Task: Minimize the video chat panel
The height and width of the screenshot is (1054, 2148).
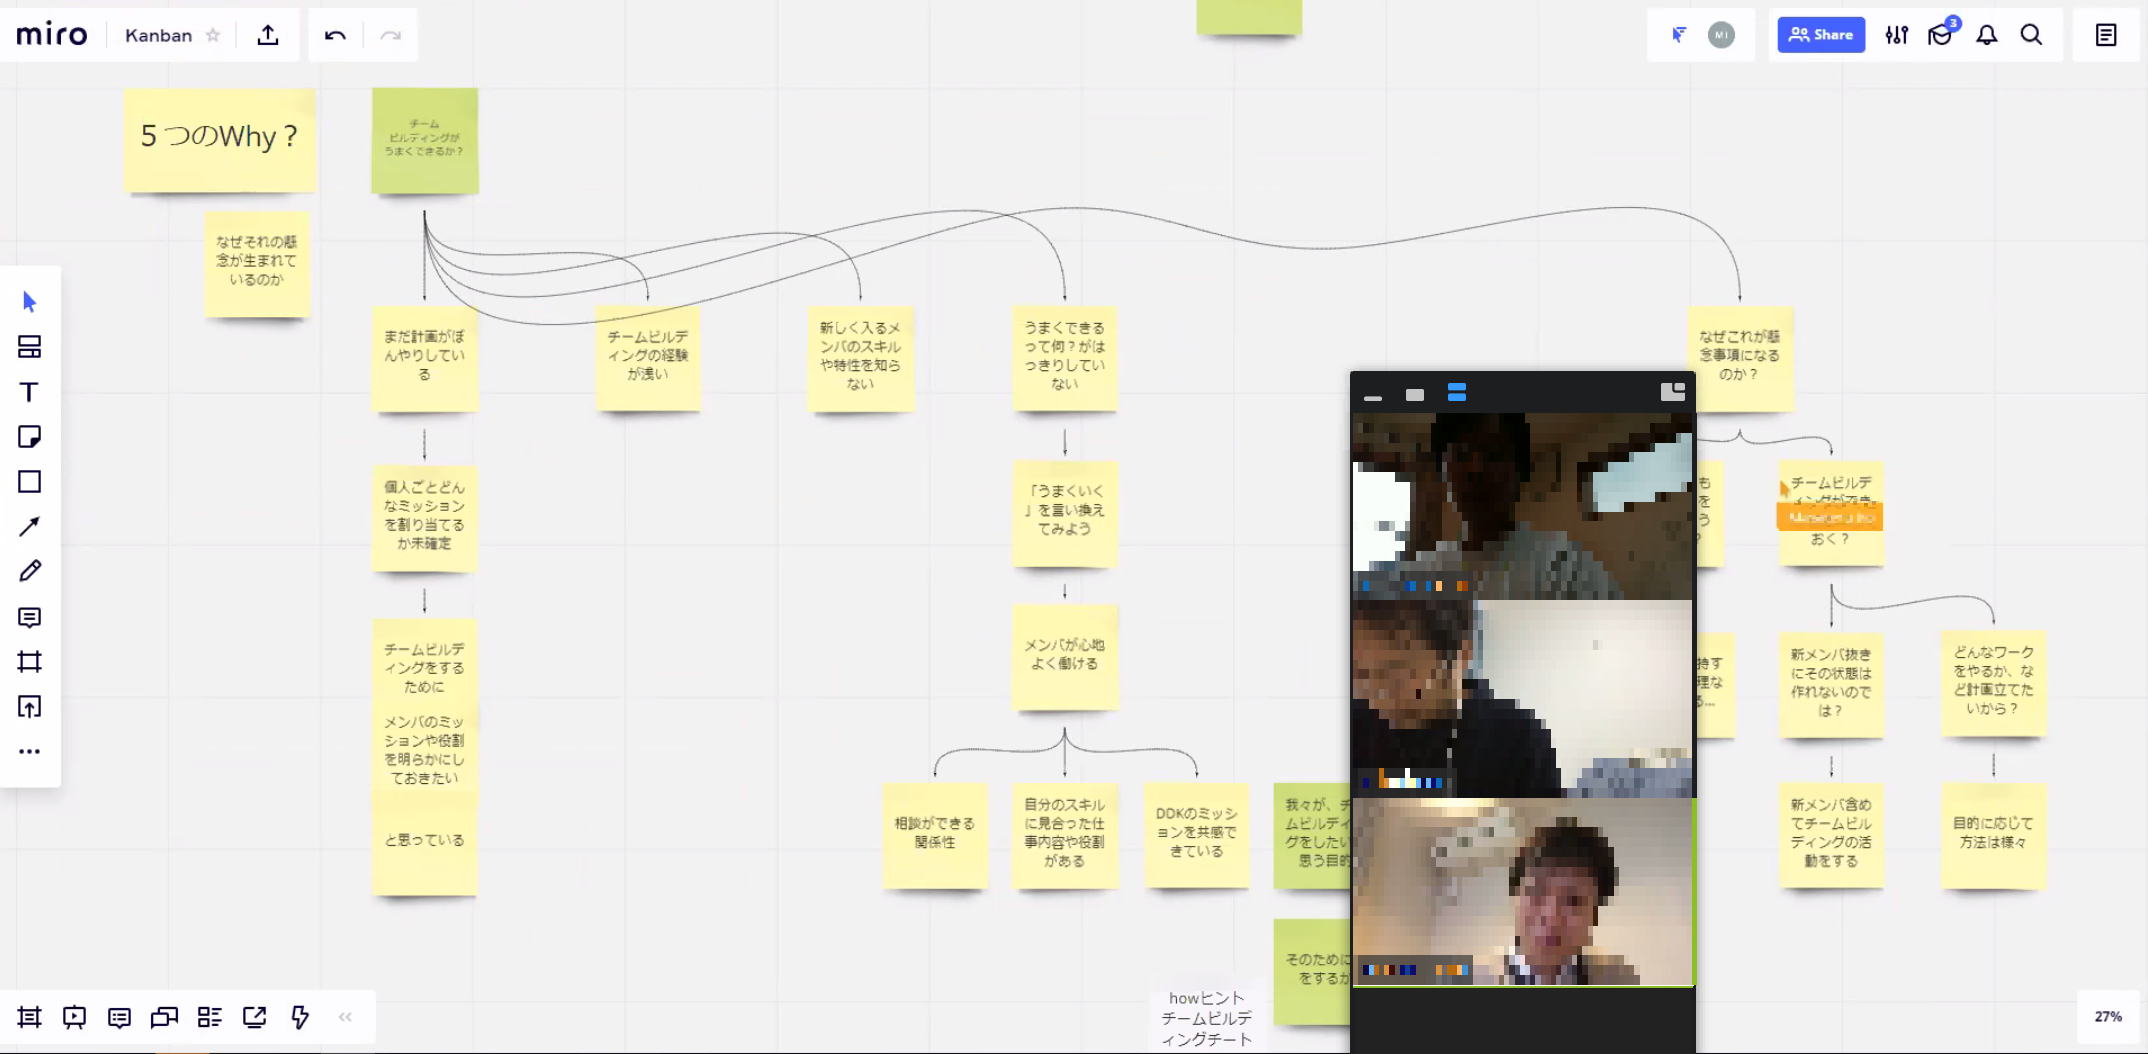Action: [x=1373, y=397]
